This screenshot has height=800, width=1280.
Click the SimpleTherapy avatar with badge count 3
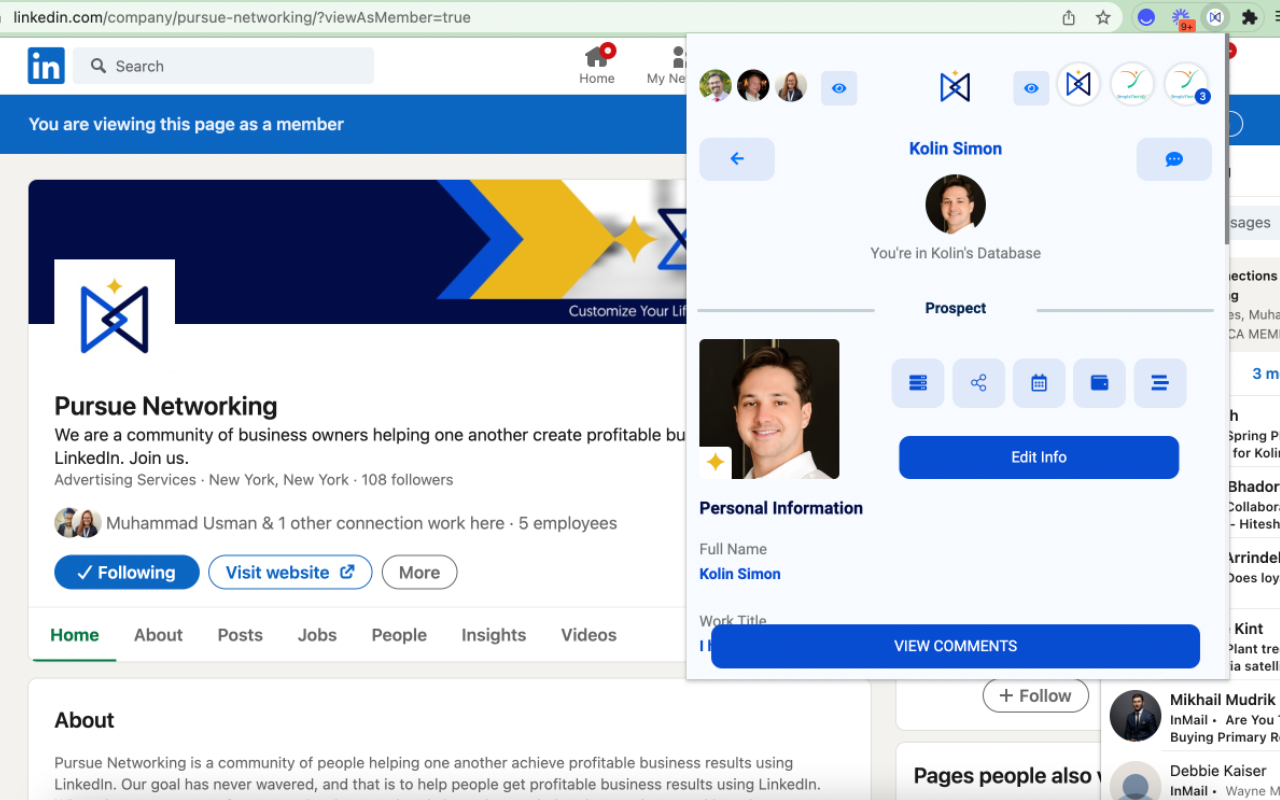[x=1186, y=84]
